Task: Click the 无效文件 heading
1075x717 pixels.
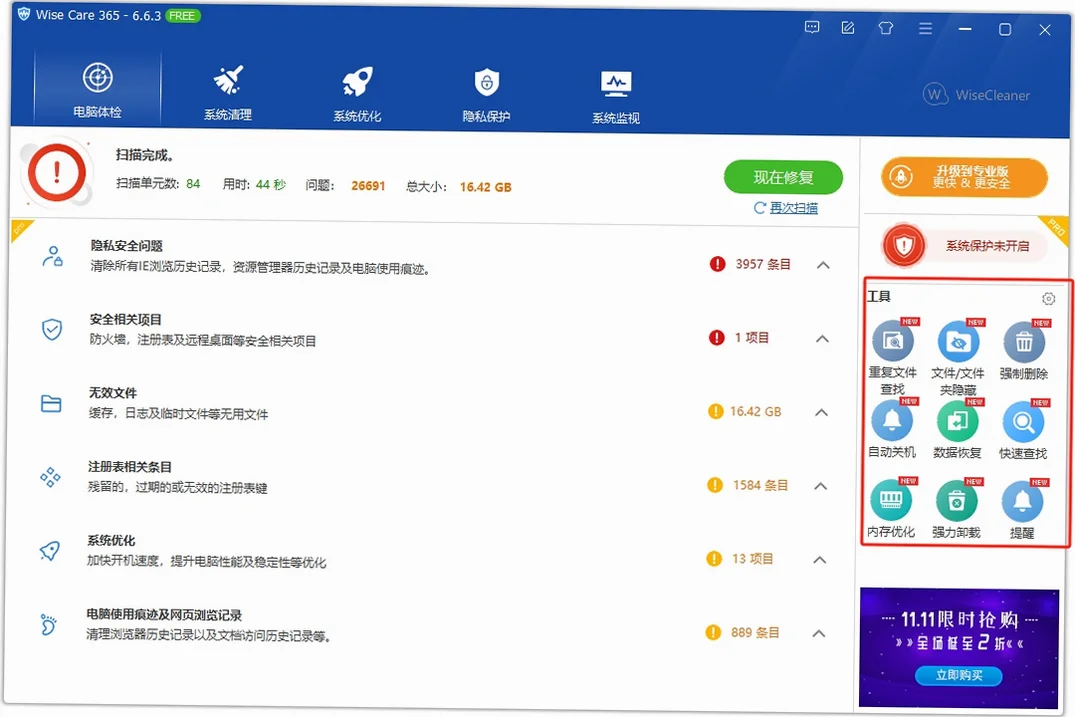Action: [x=112, y=393]
